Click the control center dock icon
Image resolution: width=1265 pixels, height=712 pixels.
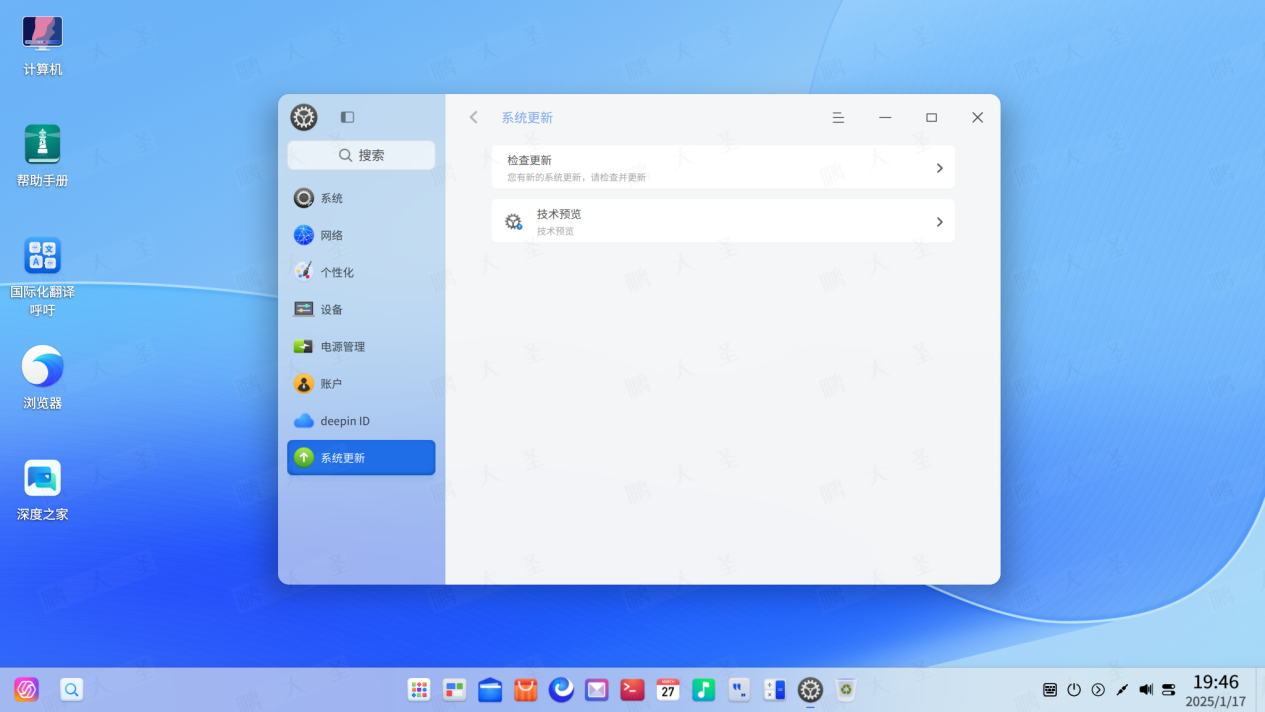click(810, 689)
